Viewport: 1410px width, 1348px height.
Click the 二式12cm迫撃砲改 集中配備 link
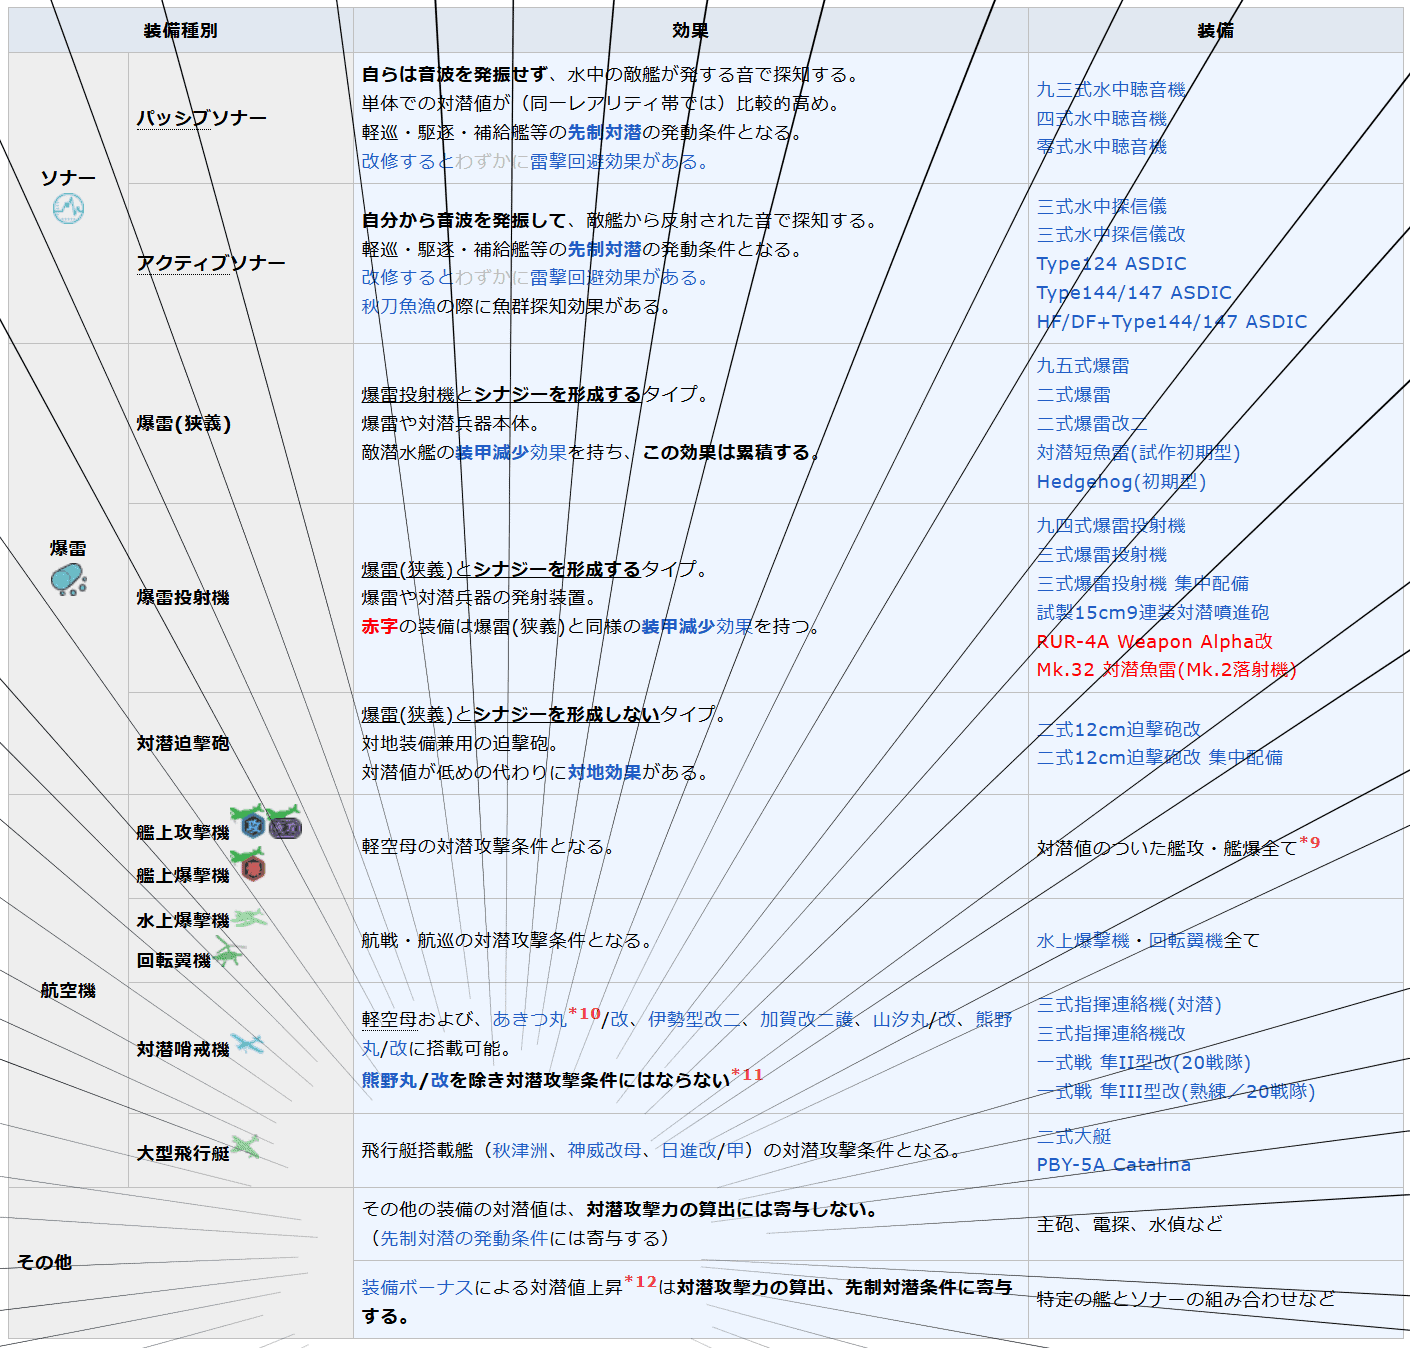(1159, 758)
